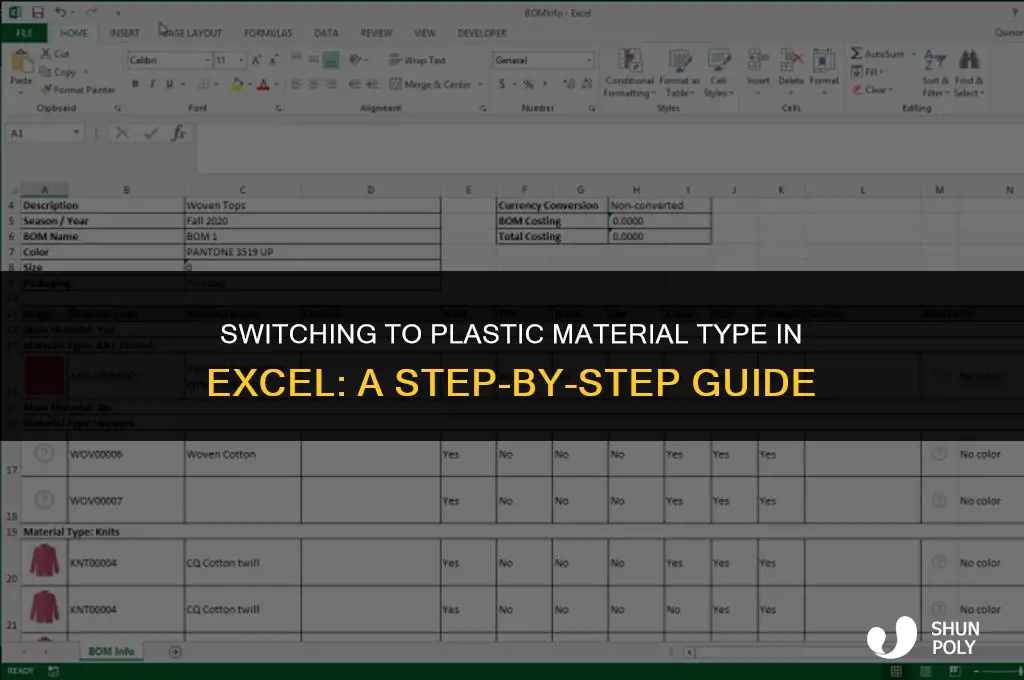The width and height of the screenshot is (1024, 680).
Task: Click the macro recording icon in status bar
Action: [54, 671]
